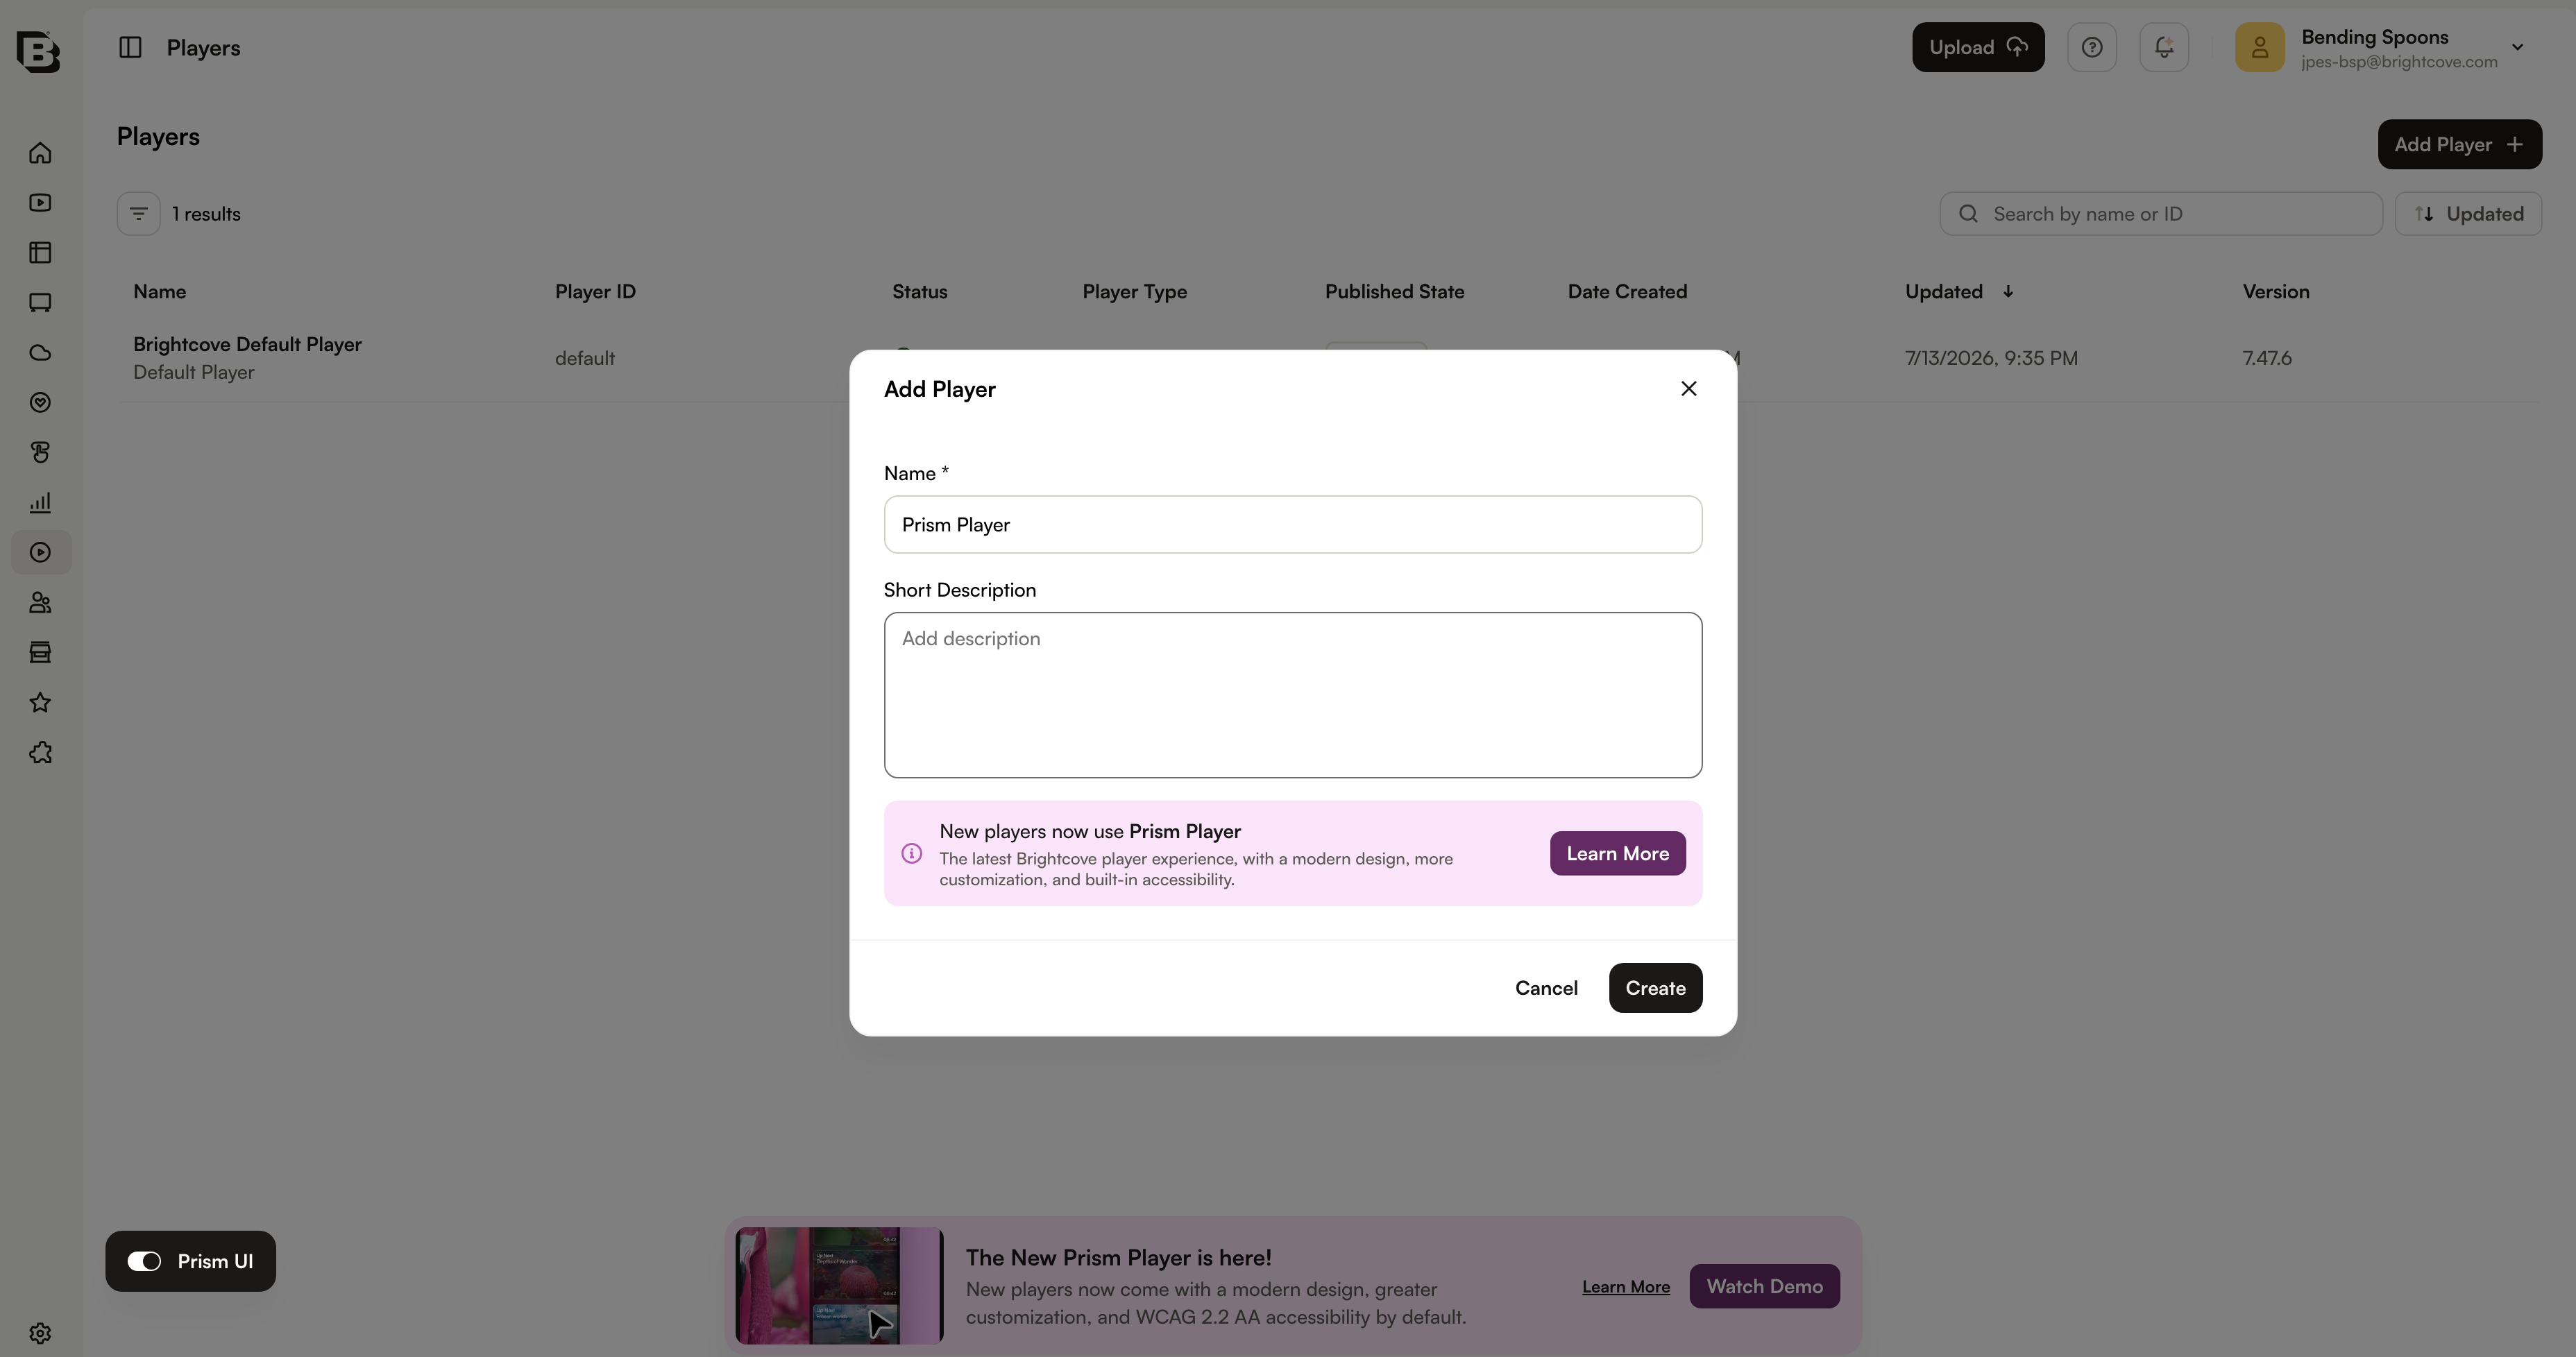Screen dimensions: 2576x1357
Task: Open the star favorites sidebar icon
Action: 40,703
